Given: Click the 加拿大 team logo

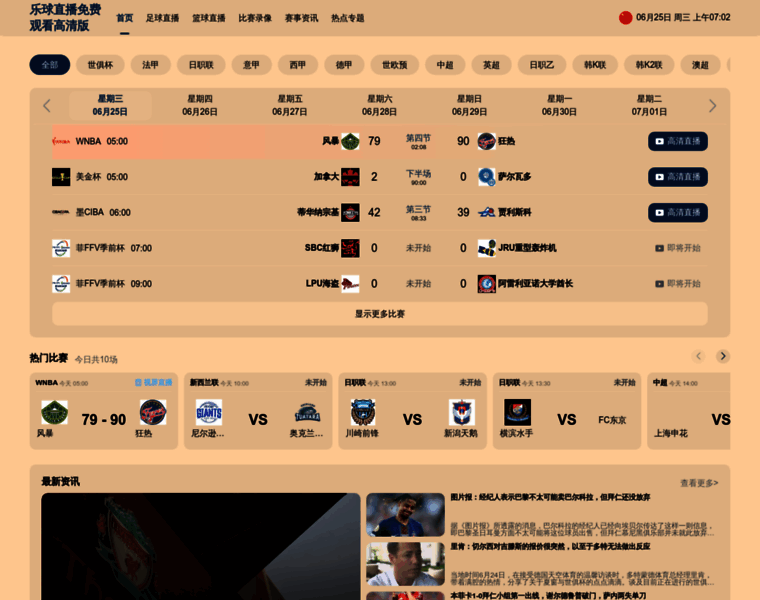Looking at the screenshot, I should pos(350,177).
